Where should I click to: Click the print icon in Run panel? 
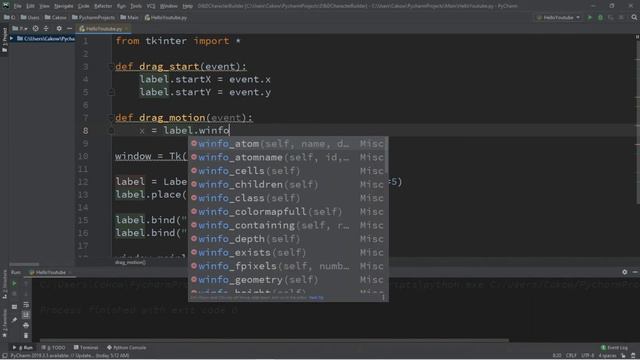[x=26, y=325]
